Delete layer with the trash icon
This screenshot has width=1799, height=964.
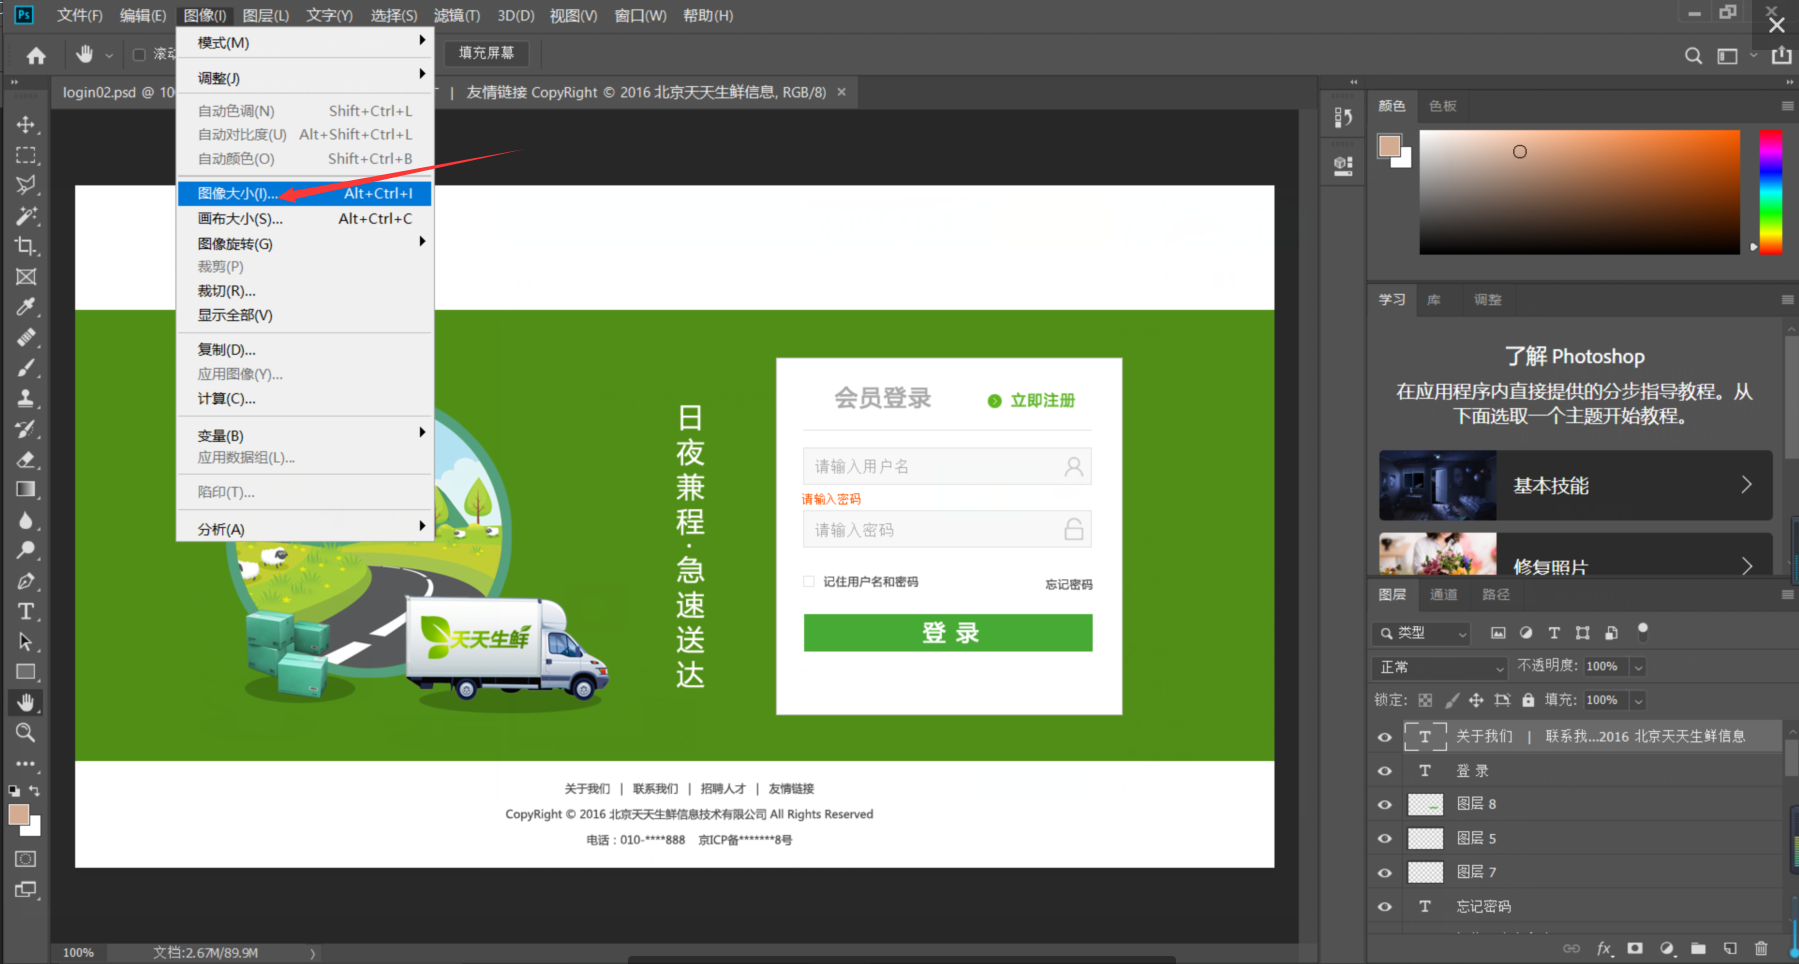tap(1761, 948)
